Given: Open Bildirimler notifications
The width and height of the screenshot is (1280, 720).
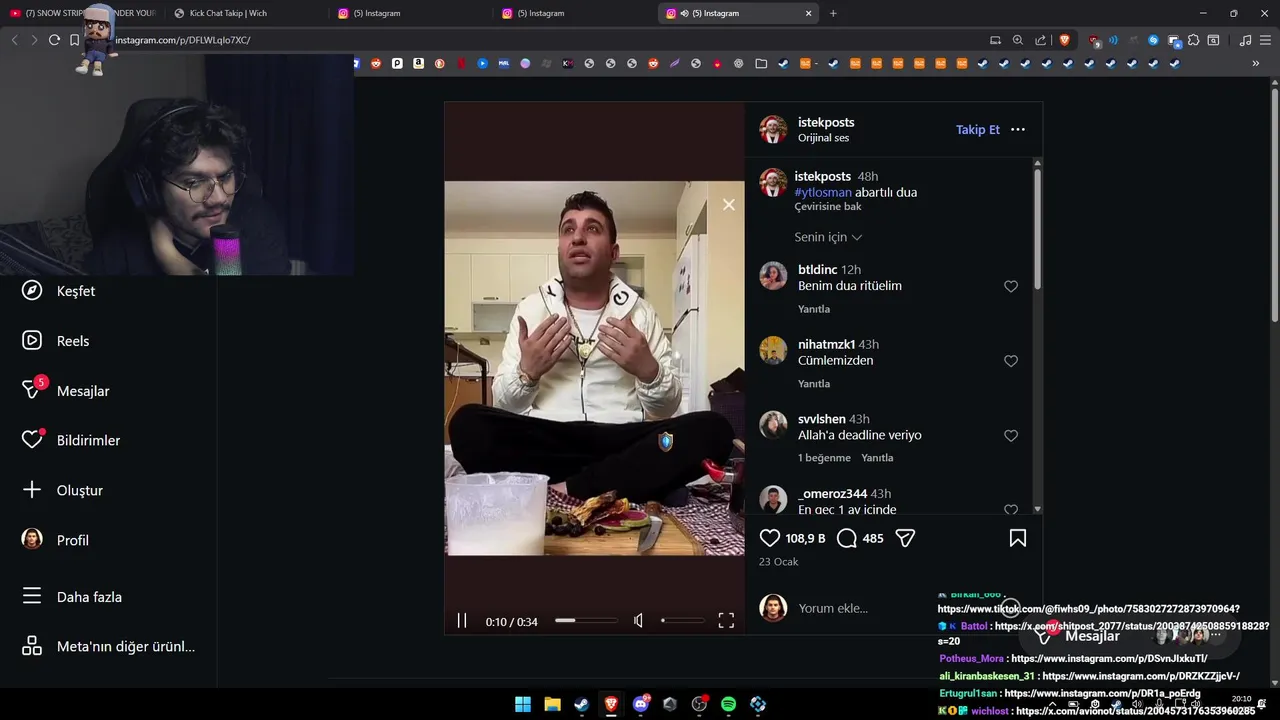Looking at the screenshot, I should (x=70, y=440).
